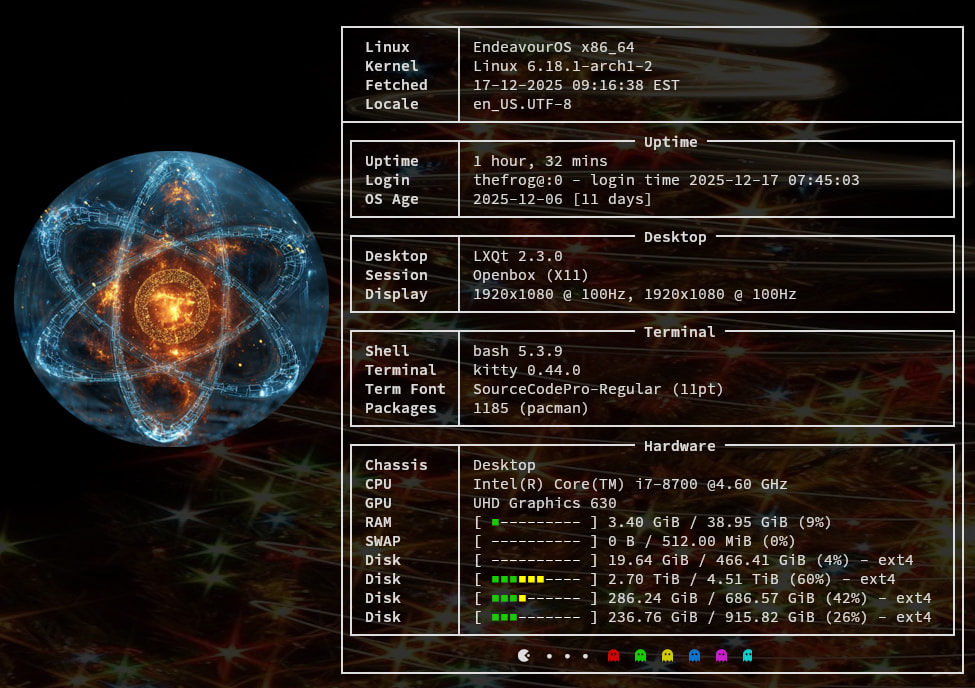Click the 42% disk usage bar
This screenshot has width=975, height=688.
(535, 598)
